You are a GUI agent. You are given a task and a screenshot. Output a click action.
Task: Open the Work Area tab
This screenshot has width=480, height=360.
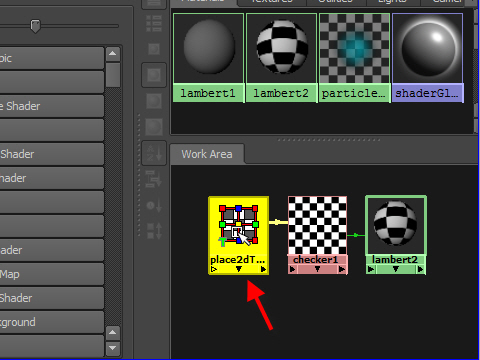(x=207, y=154)
